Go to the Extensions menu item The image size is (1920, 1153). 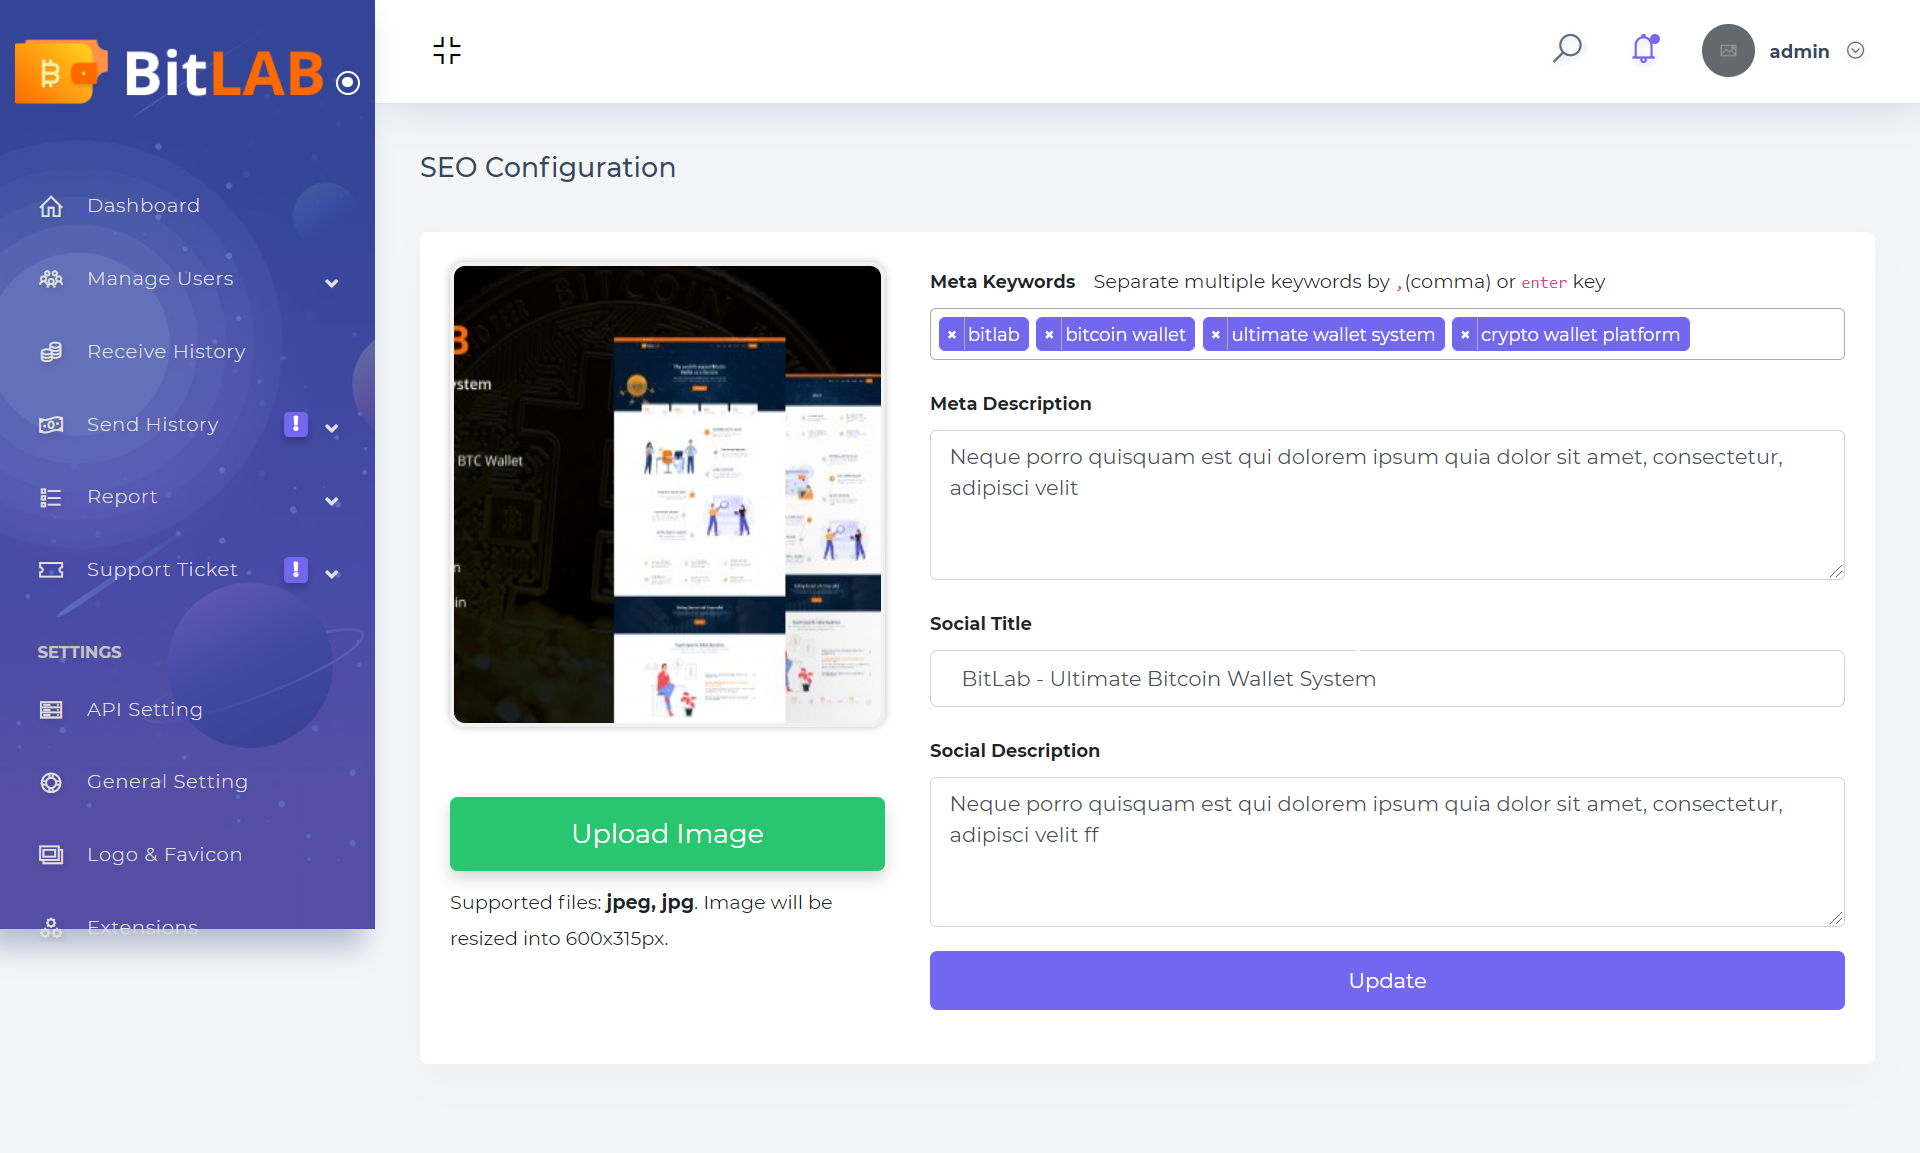[142, 927]
